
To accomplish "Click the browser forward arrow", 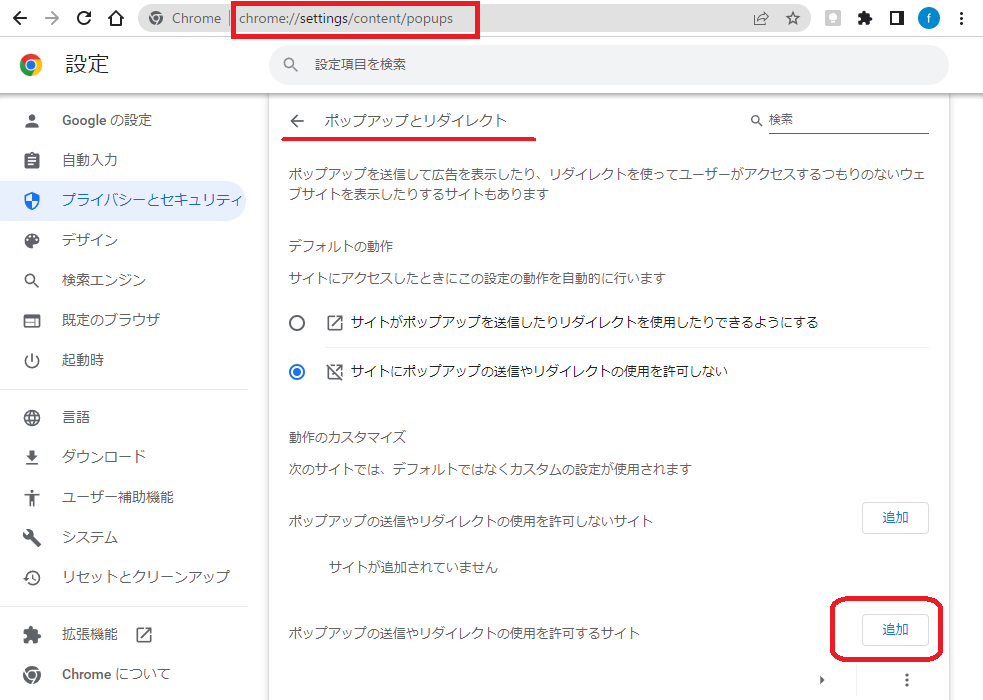I will click(52, 18).
